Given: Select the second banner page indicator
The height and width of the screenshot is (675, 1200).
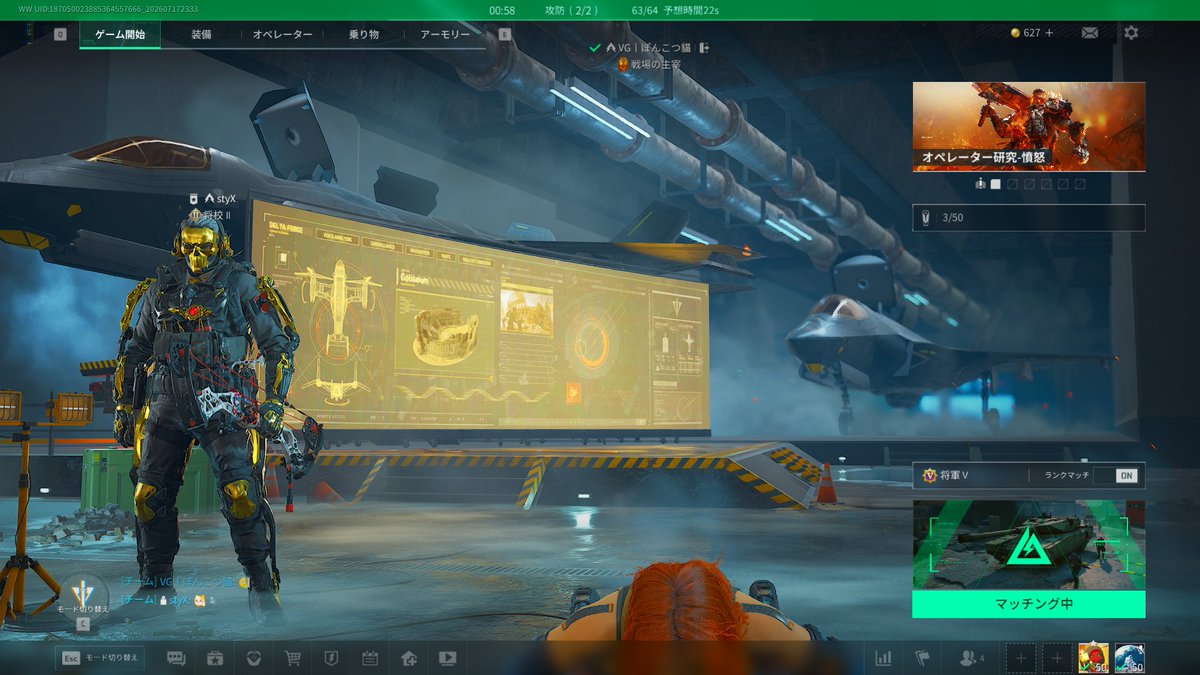Looking at the screenshot, I should pyautogui.click(x=1012, y=184).
